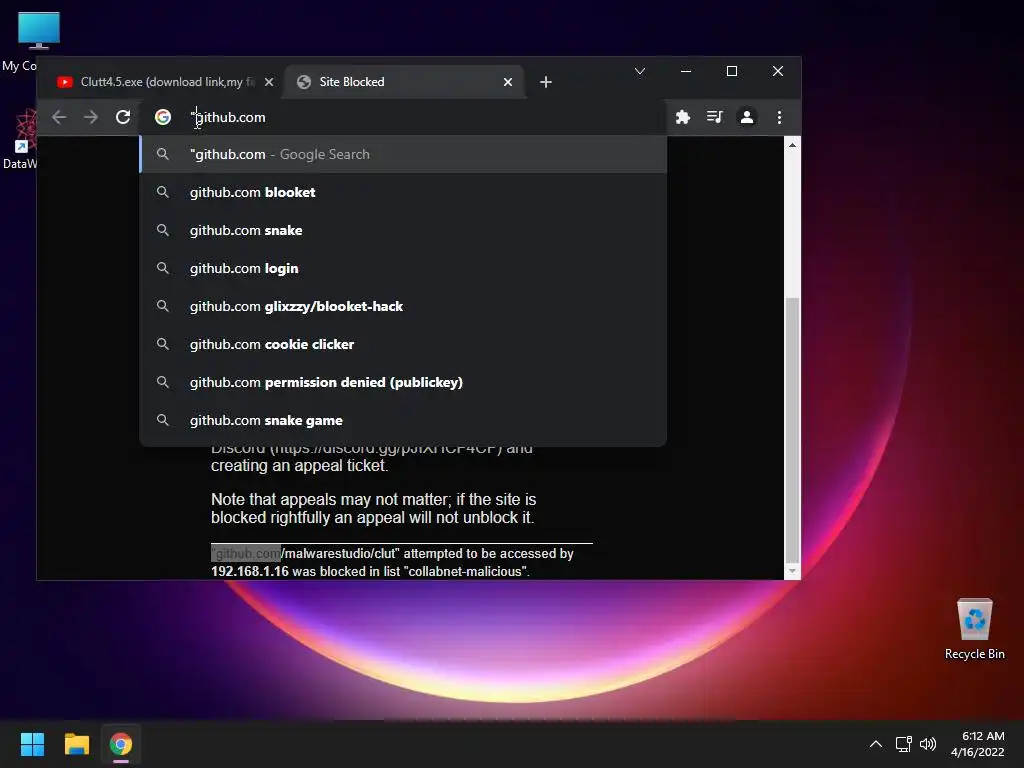1024x768 pixels.
Task: Go forward with the forward arrow
Action: pos(91,117)
